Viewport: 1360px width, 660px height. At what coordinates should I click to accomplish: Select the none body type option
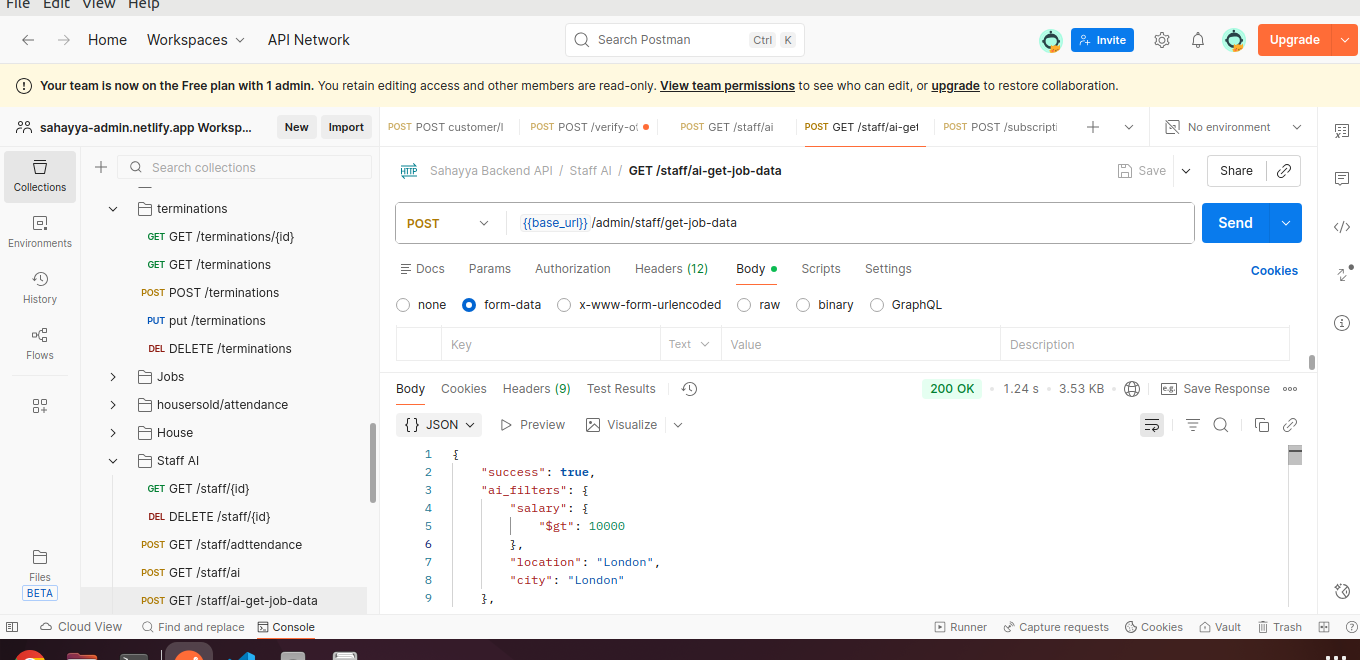403,305
